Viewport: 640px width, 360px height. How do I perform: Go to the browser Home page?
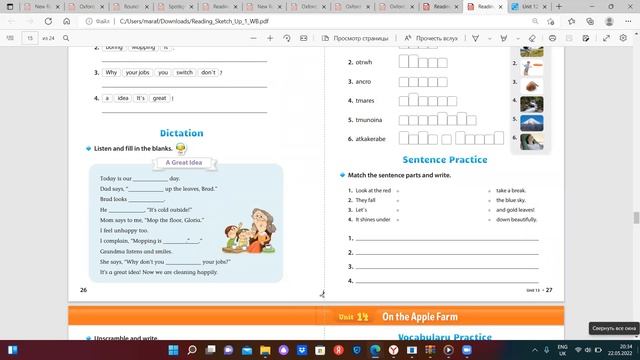tap(67, 21)
